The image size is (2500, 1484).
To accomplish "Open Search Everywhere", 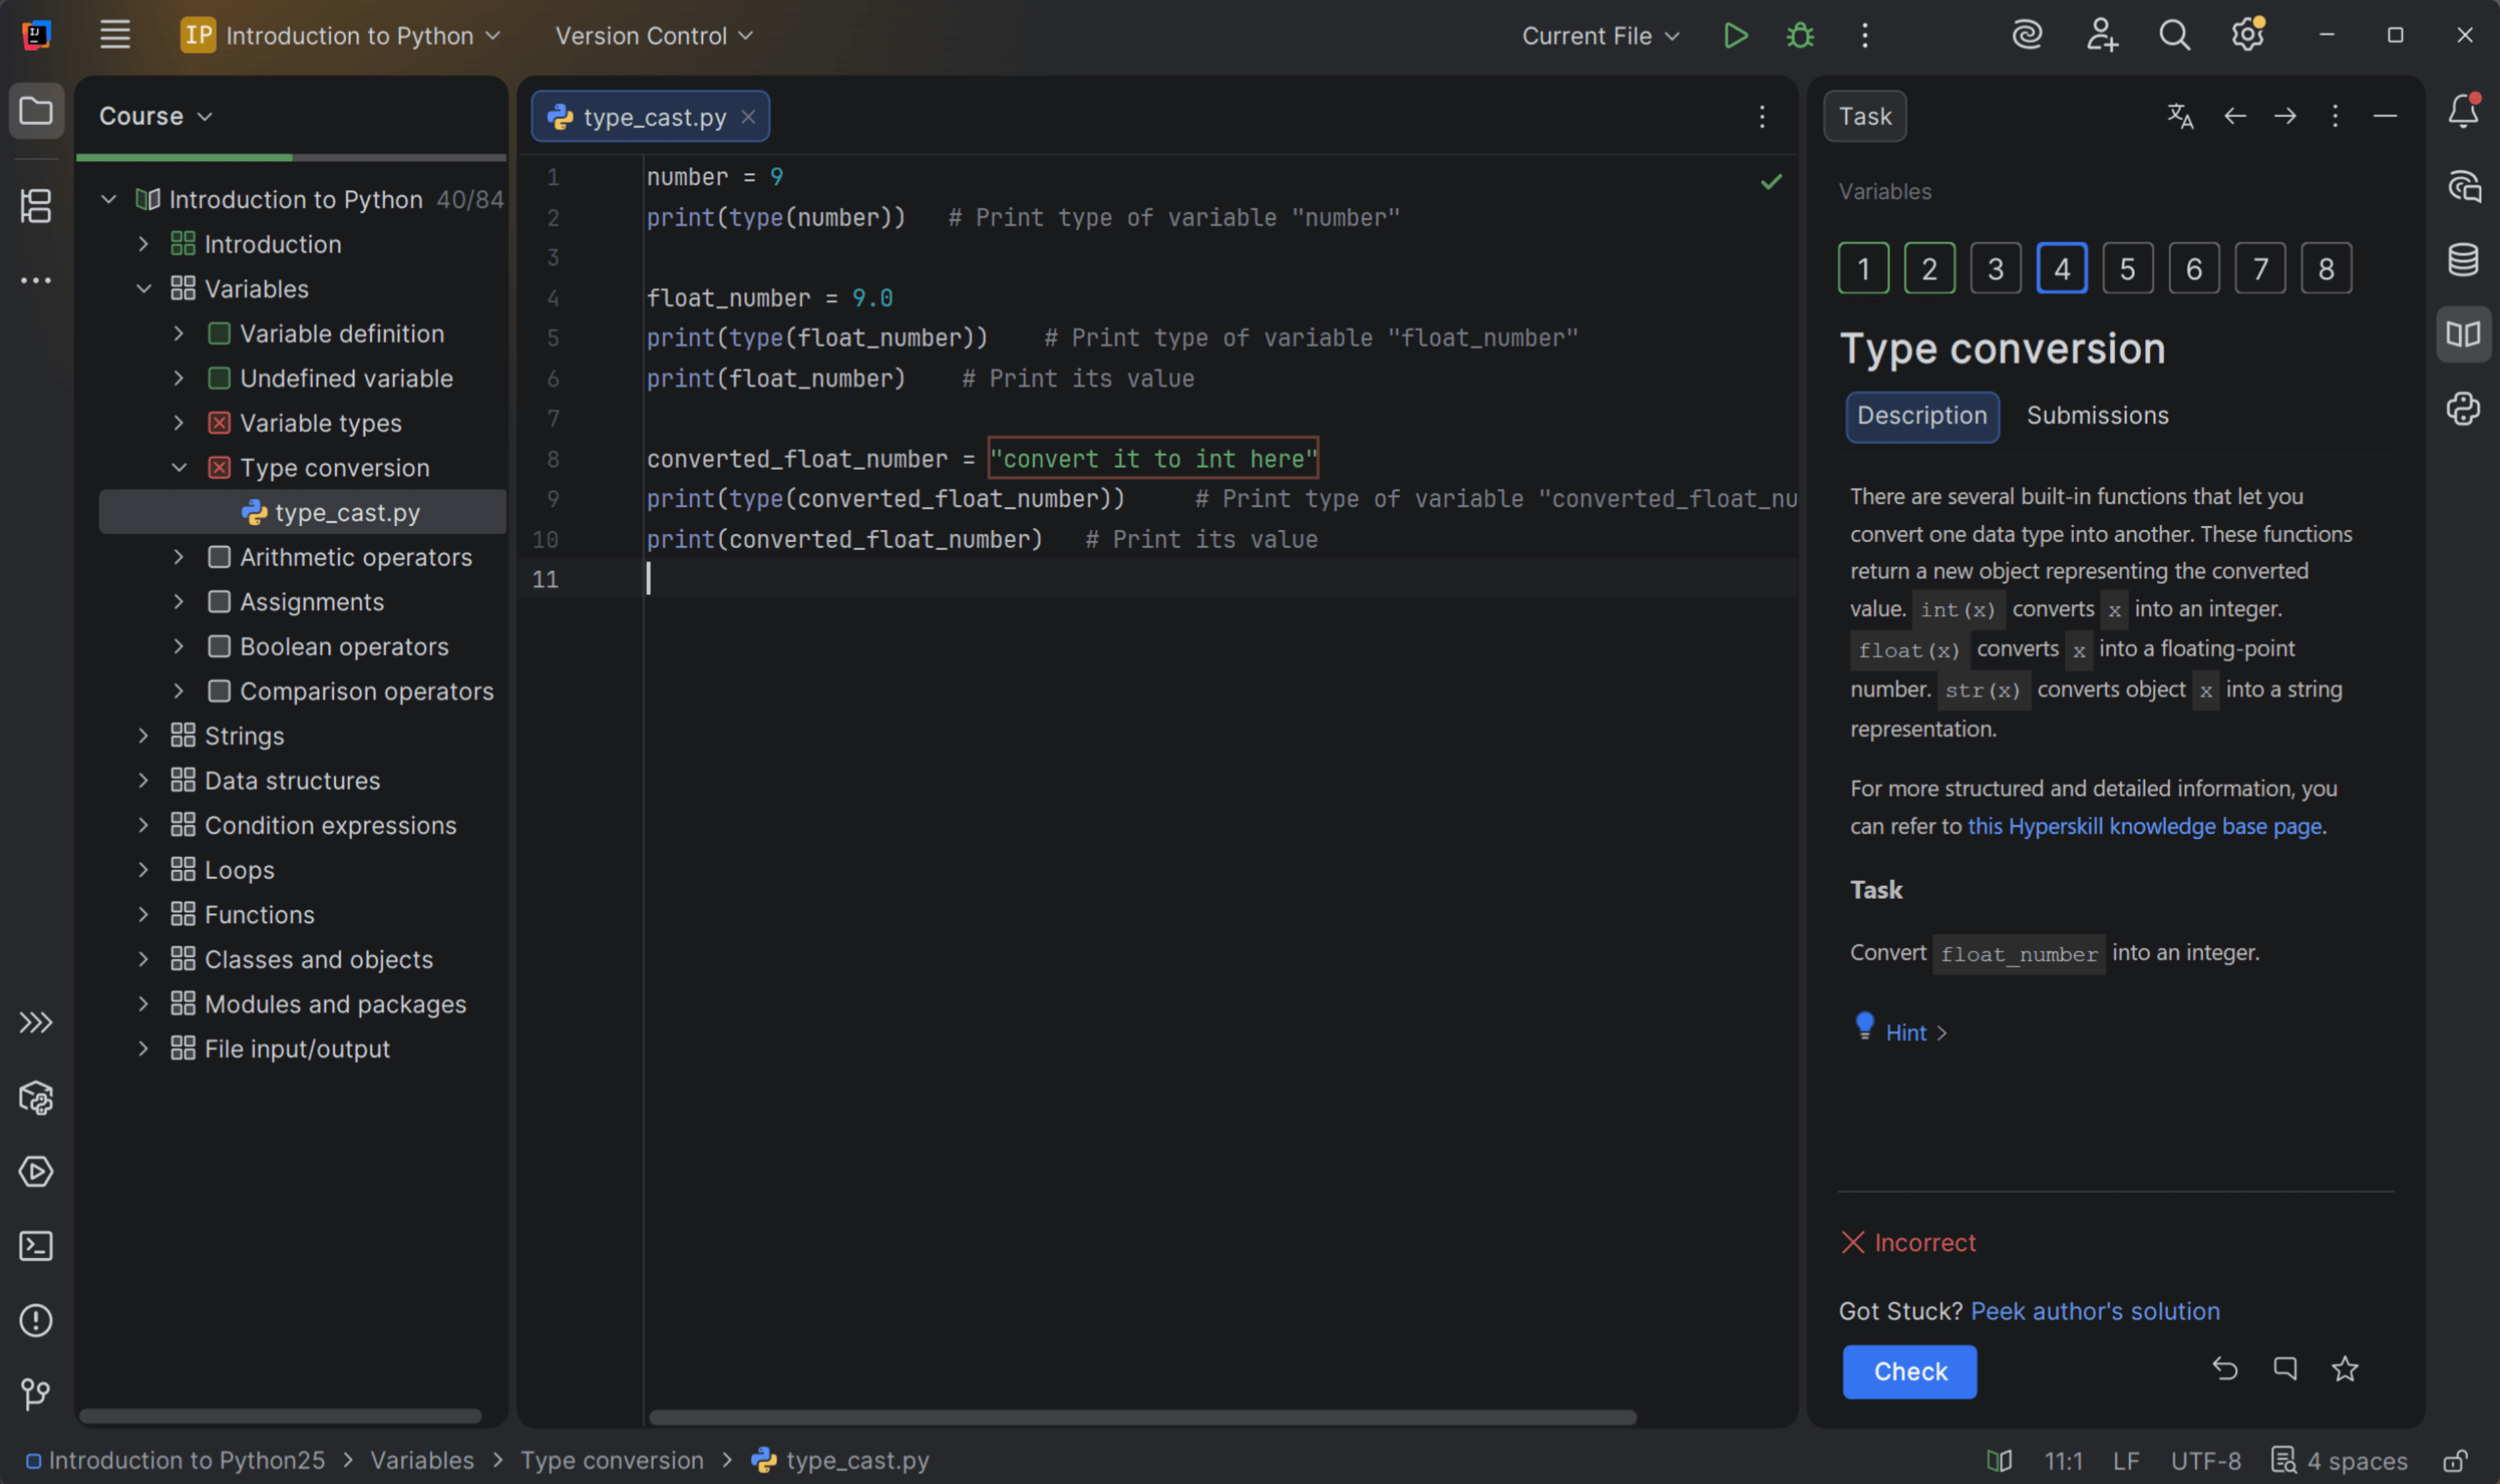I will (x=2175, y=35).
